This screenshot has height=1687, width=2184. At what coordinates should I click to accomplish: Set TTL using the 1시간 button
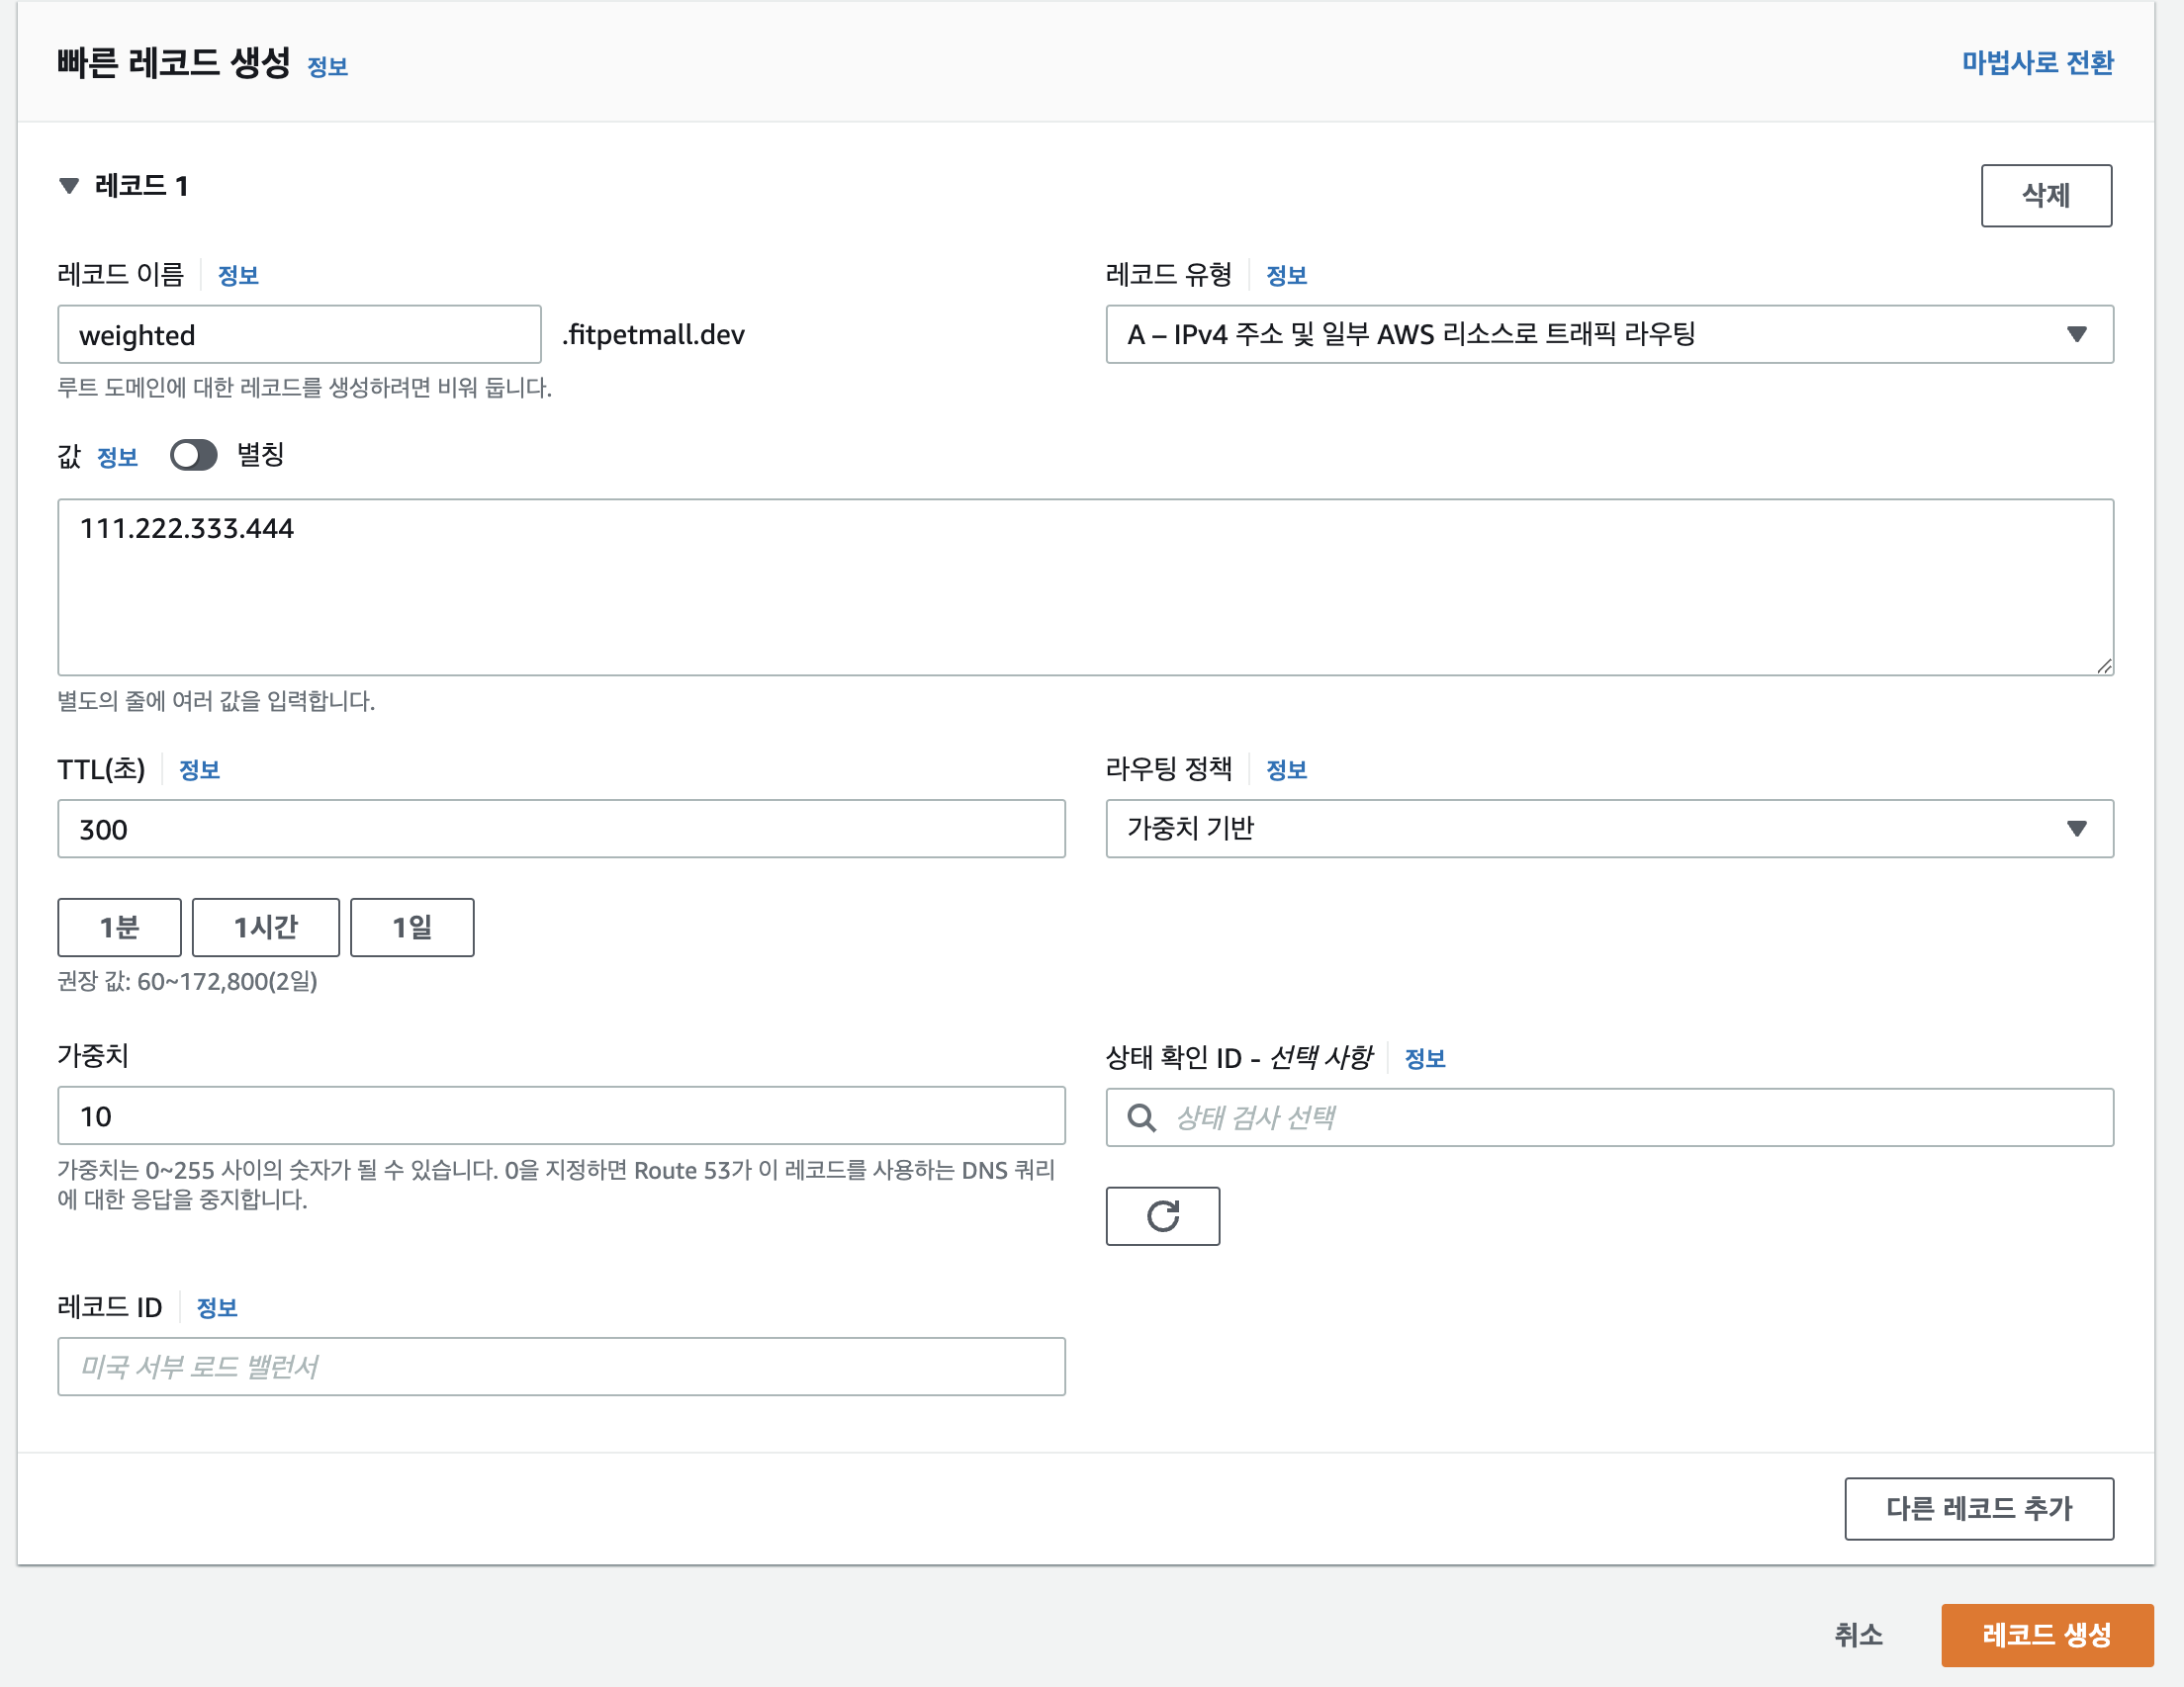(x=265, y=927)
